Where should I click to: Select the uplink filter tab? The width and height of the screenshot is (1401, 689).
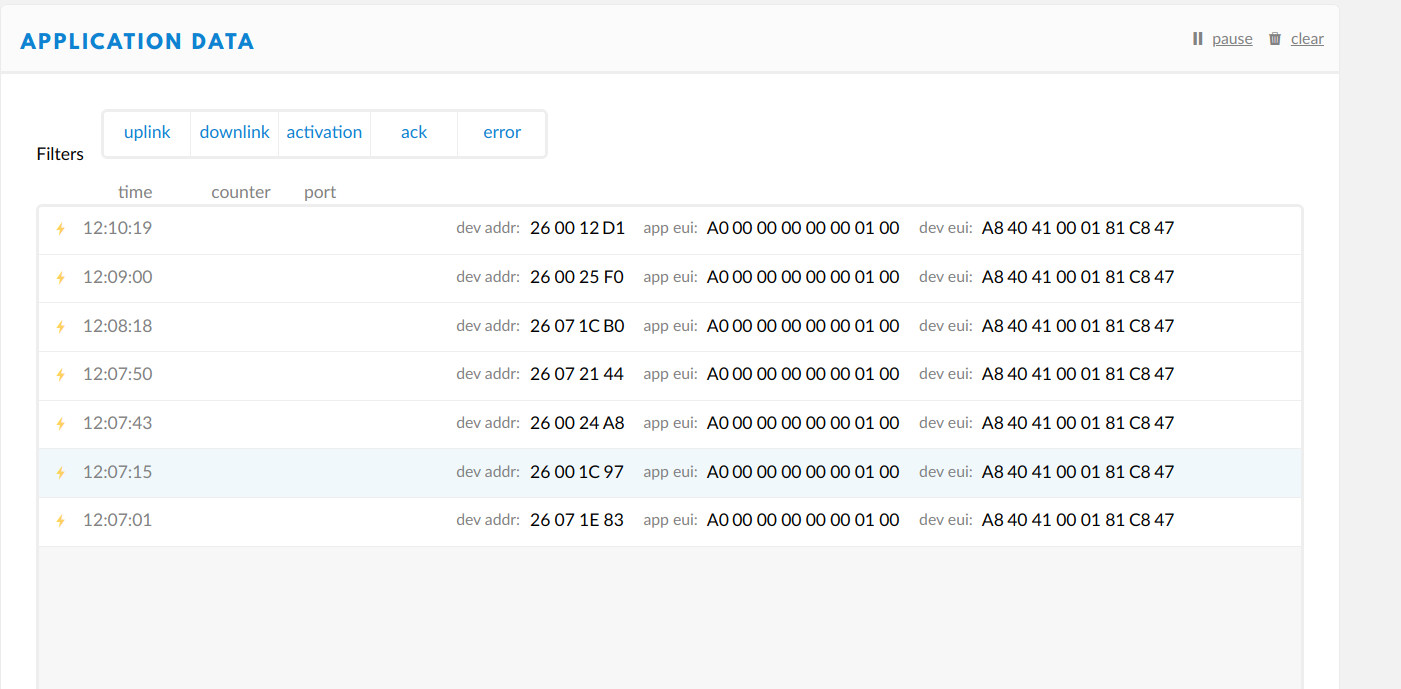(147, 133)
